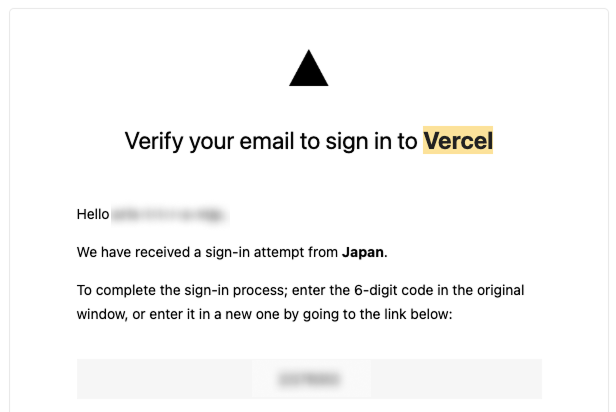Select the highlighted Vercel word in heading
Image resolution: width=616 pixels, height=412 pixels.
[x=458, y=140]
